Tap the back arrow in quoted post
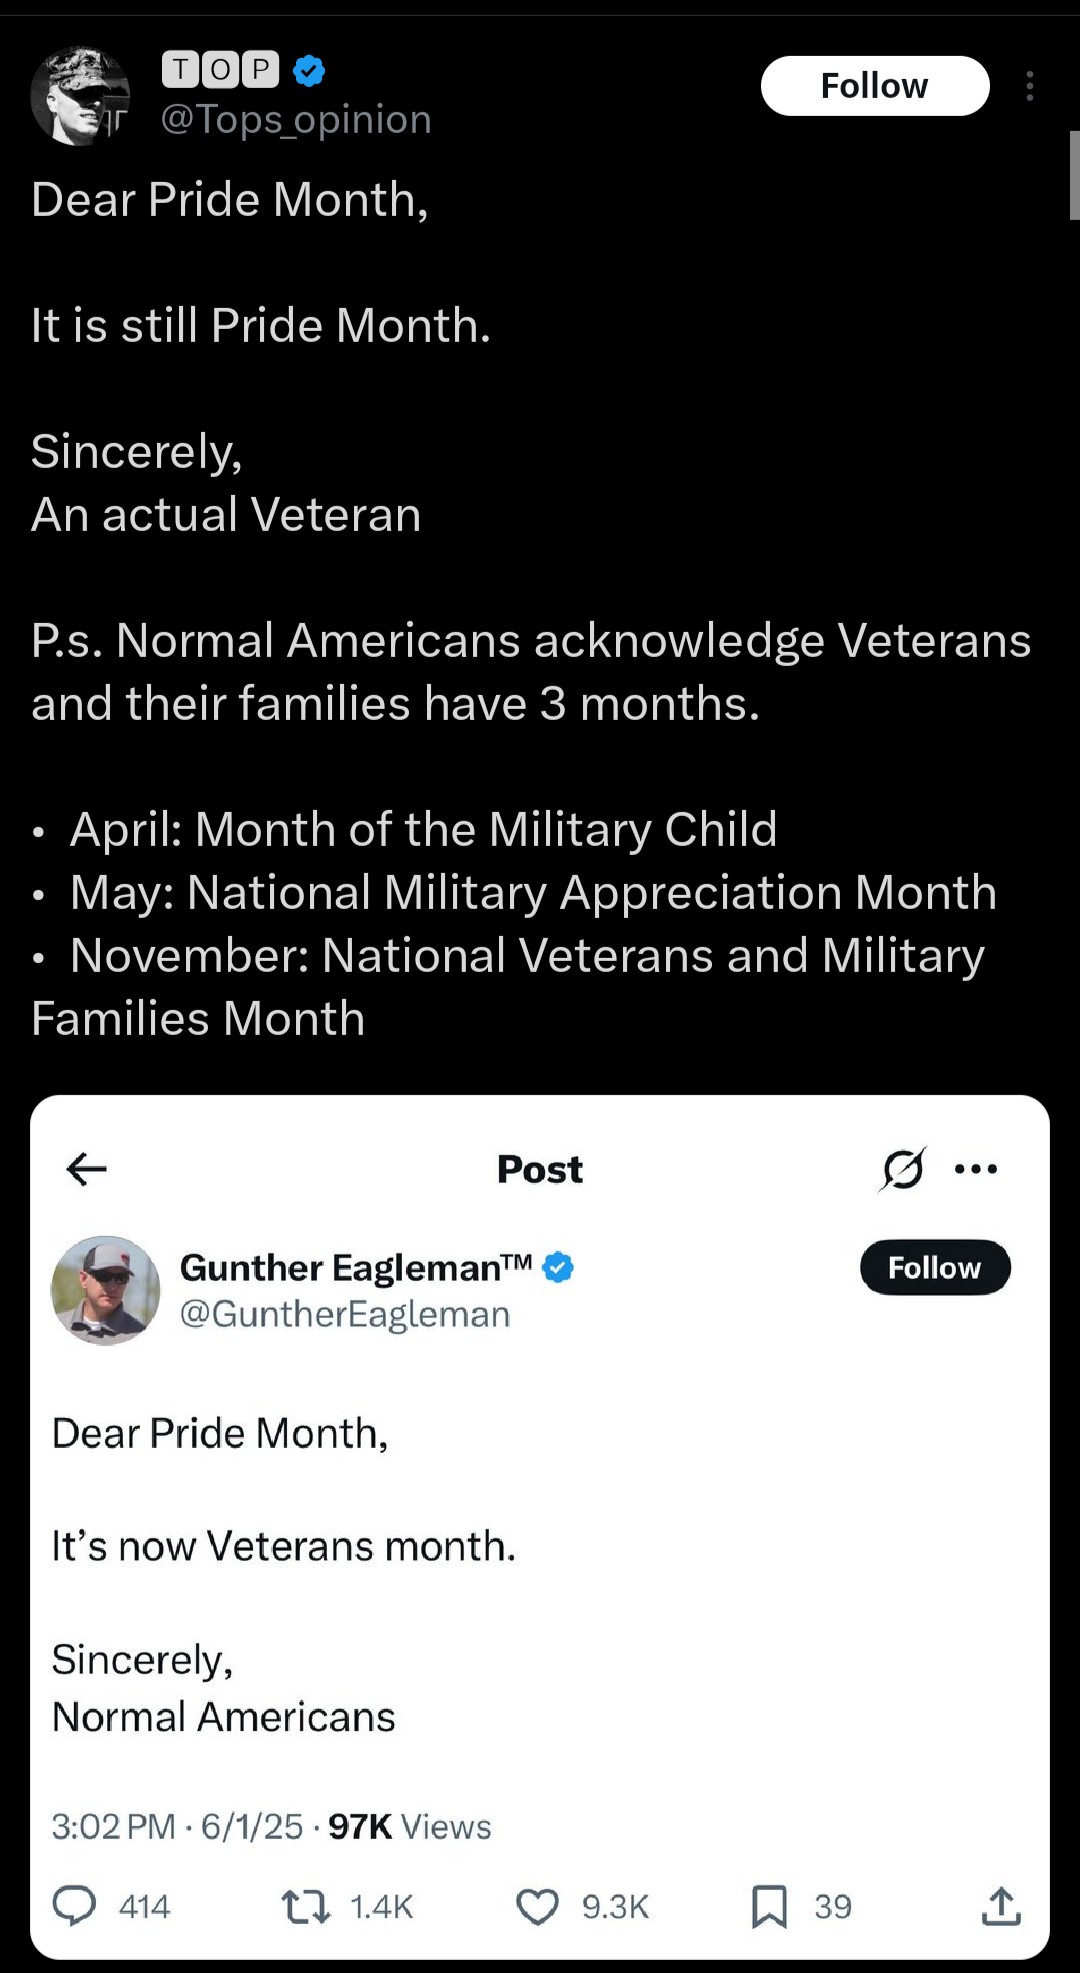 click(87, 1168)
